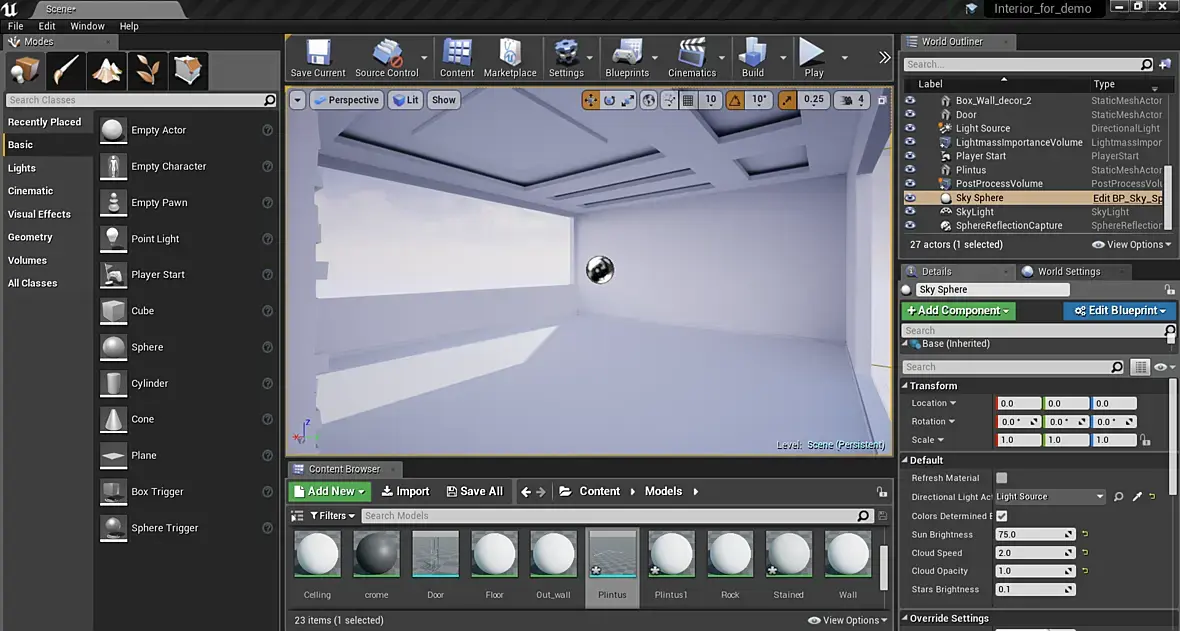Toggle grid snapping icon in viewport
This screenshot has width=1180, height=631.
click(688, 100)
